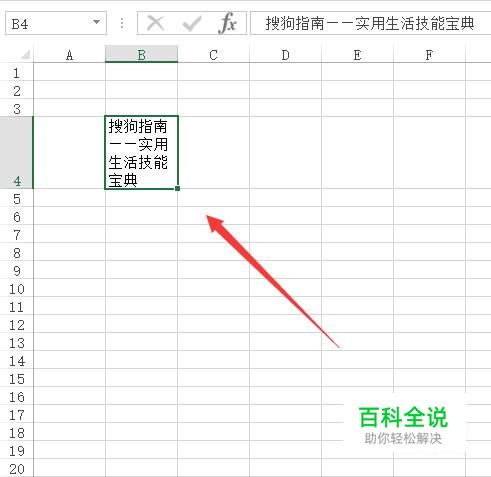Select column F header
This screenshot has height=477, width=491.
429,55
